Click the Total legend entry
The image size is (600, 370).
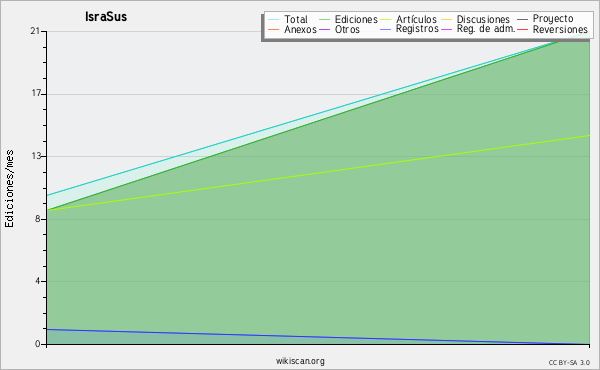[296, 19]
